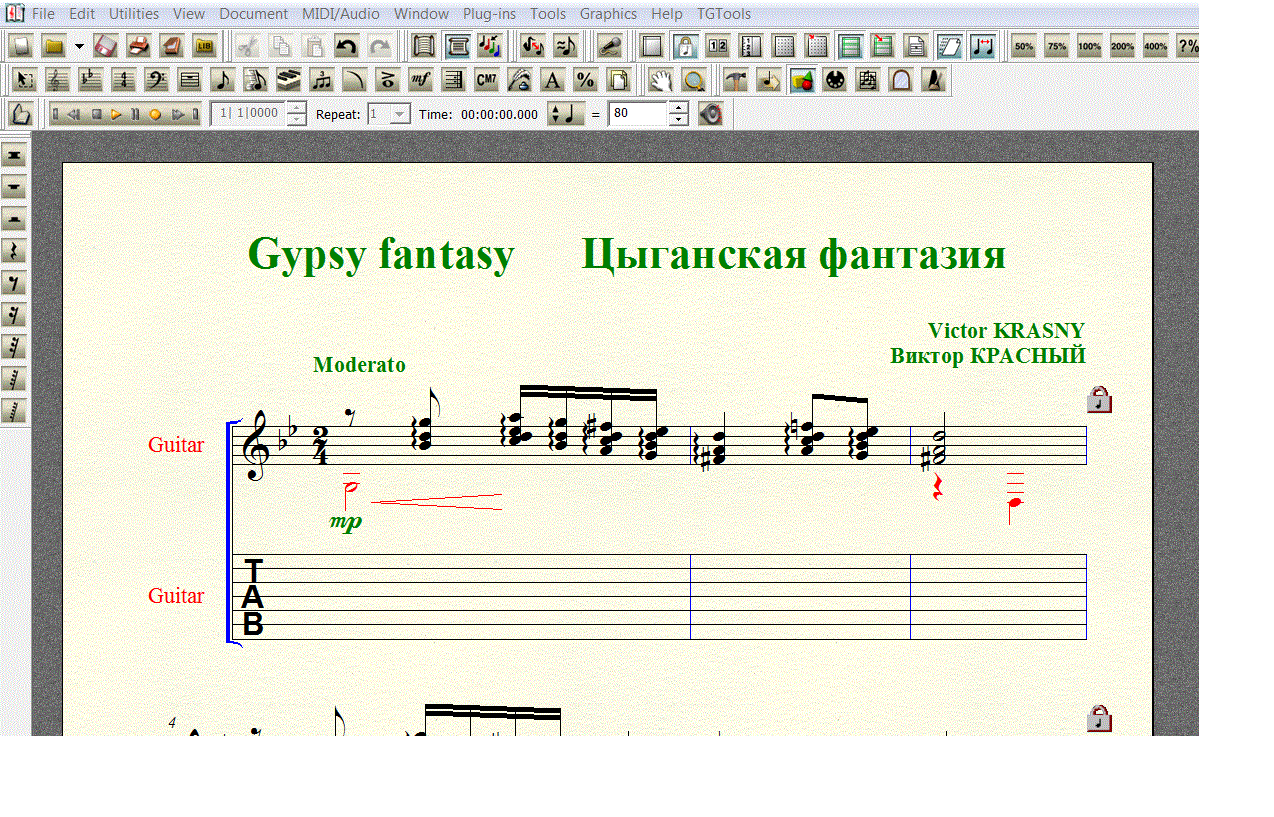
Task: Click the Text tool with letter A
Action: tap(551, 80)
